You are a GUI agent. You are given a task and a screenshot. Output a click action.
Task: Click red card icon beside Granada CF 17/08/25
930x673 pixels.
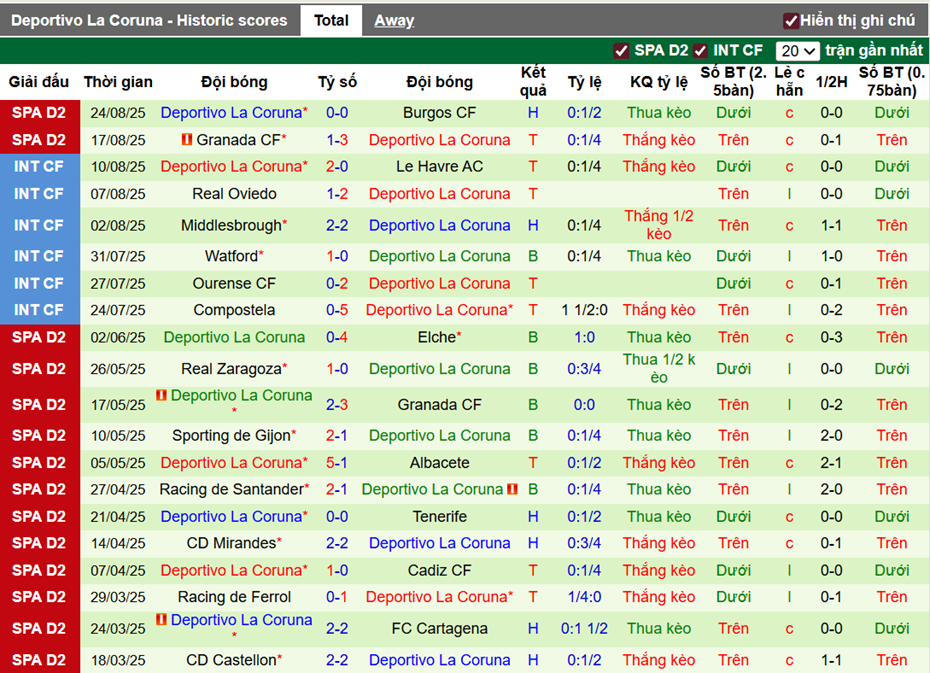(x=187, y=139)
